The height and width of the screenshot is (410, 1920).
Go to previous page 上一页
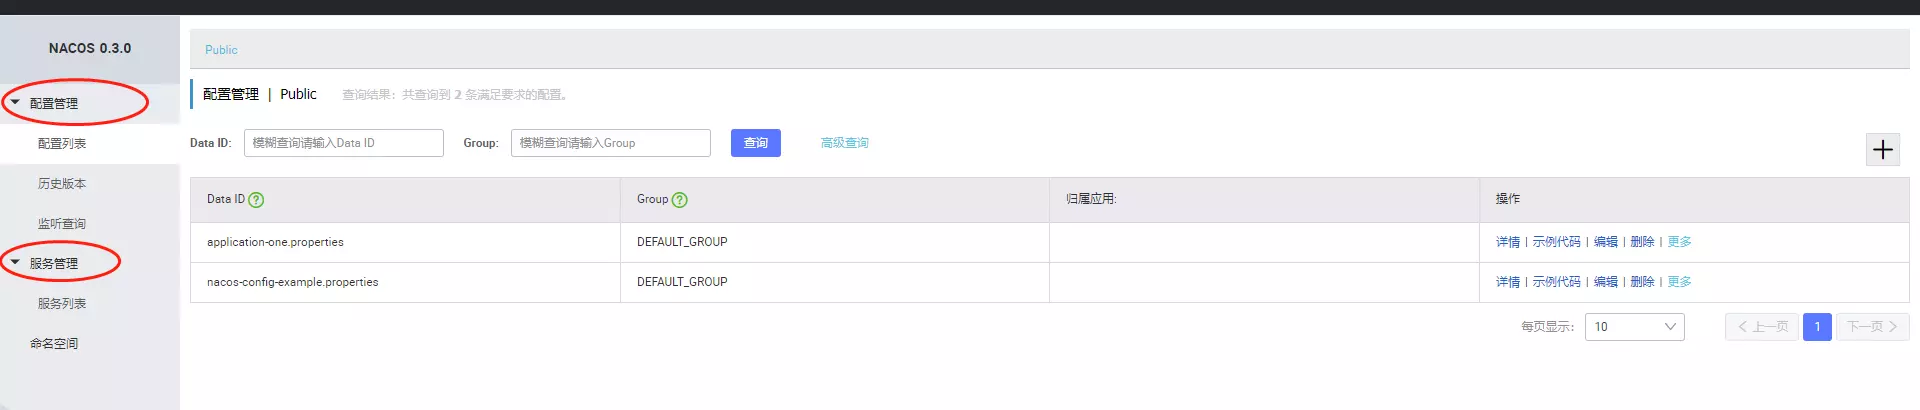point(1762,327)
